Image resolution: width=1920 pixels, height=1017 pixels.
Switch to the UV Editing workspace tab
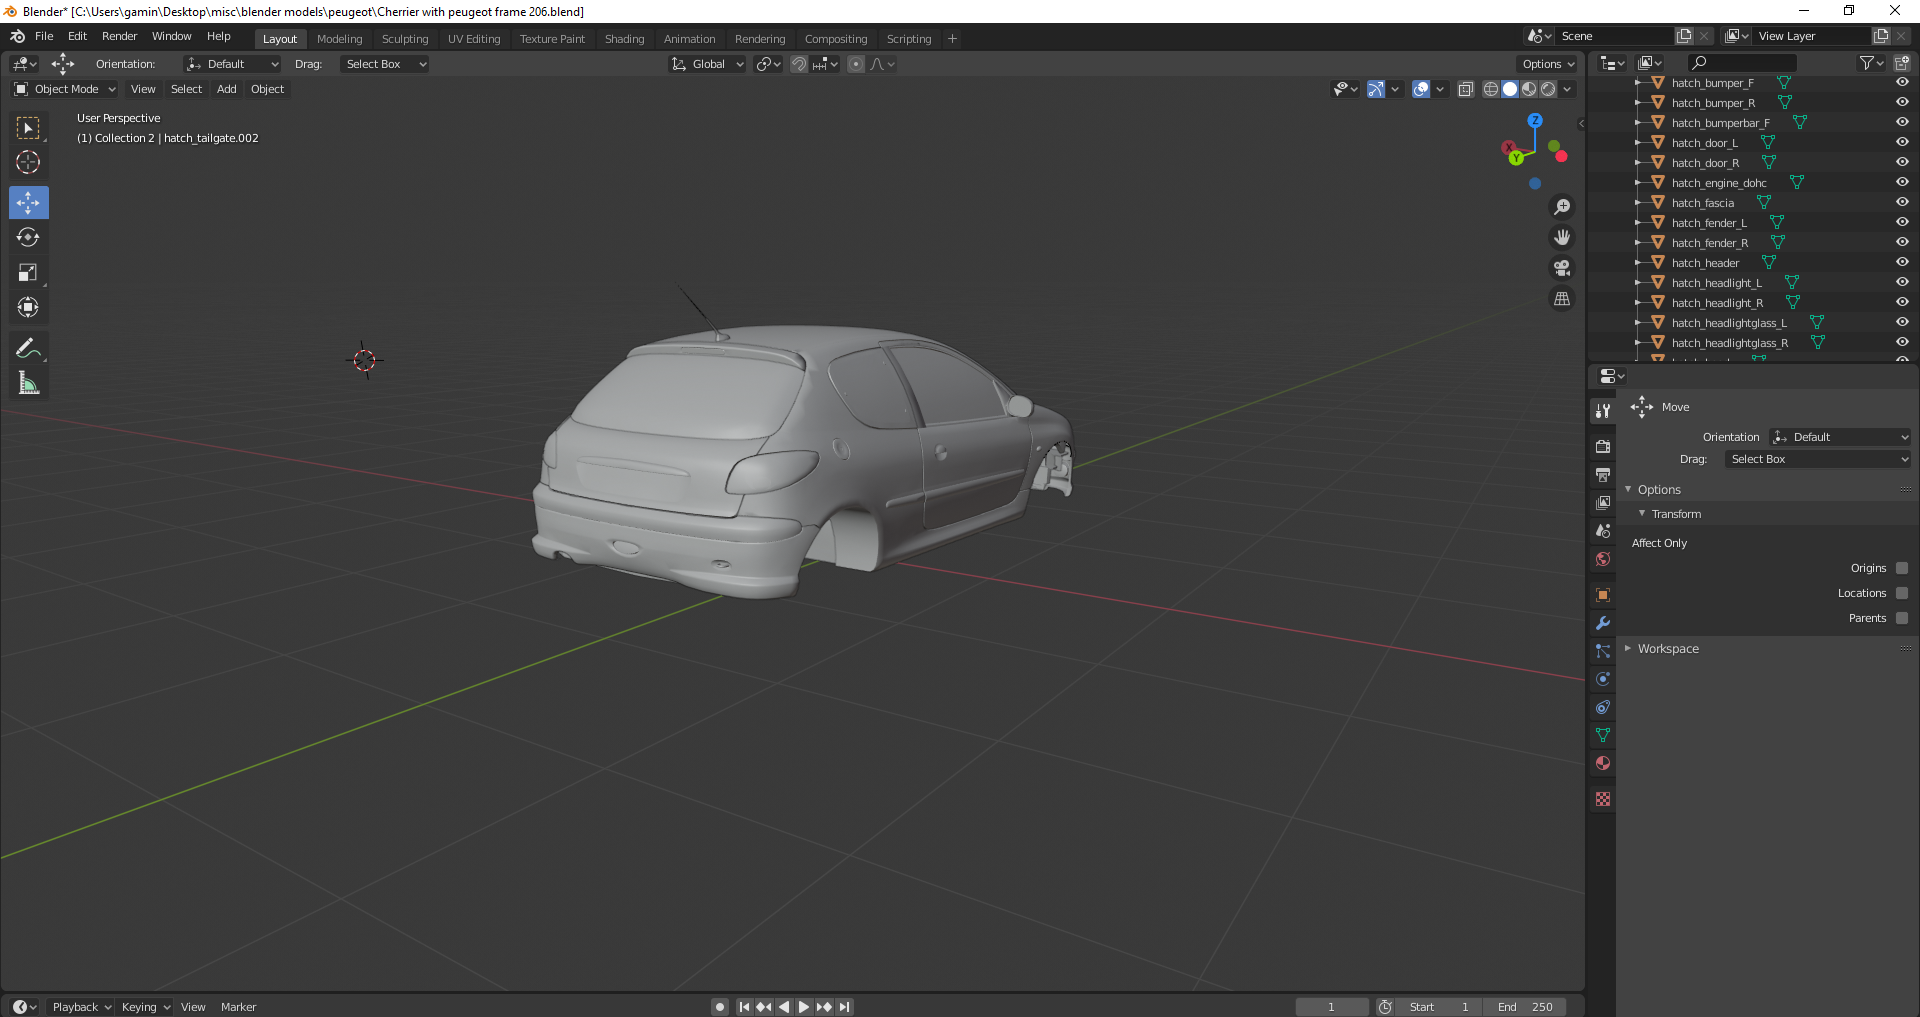(x=474, y=39)
